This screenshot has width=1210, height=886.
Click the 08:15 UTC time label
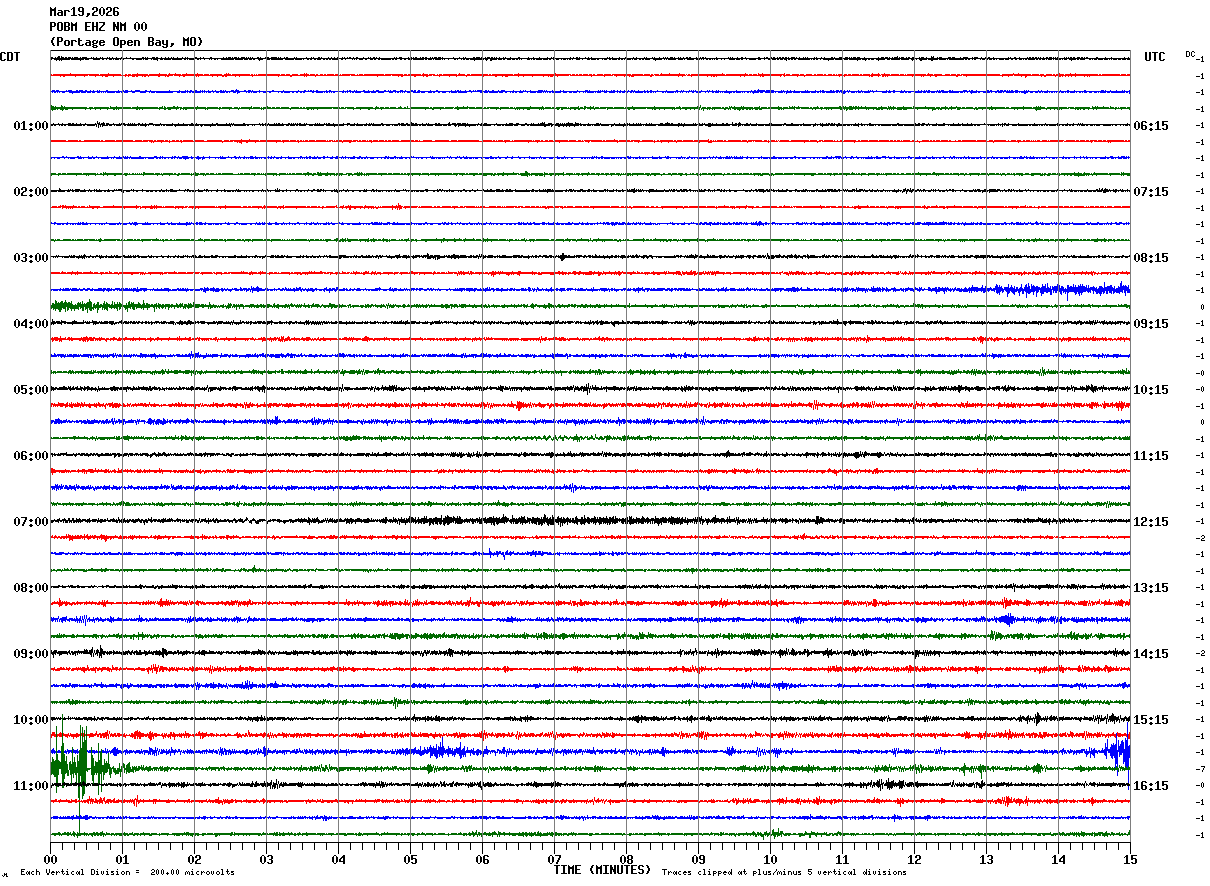point(1151,258)
